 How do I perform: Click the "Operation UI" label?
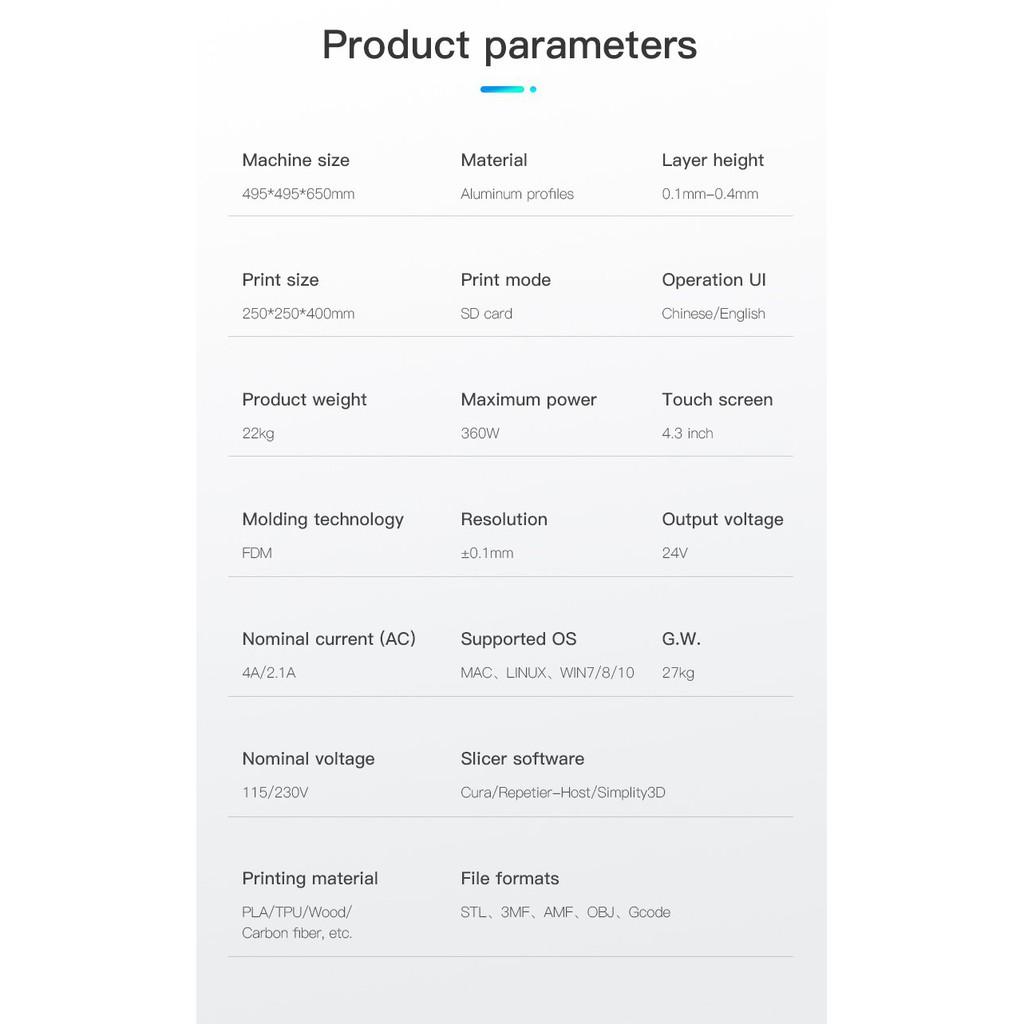coord(713,280)
